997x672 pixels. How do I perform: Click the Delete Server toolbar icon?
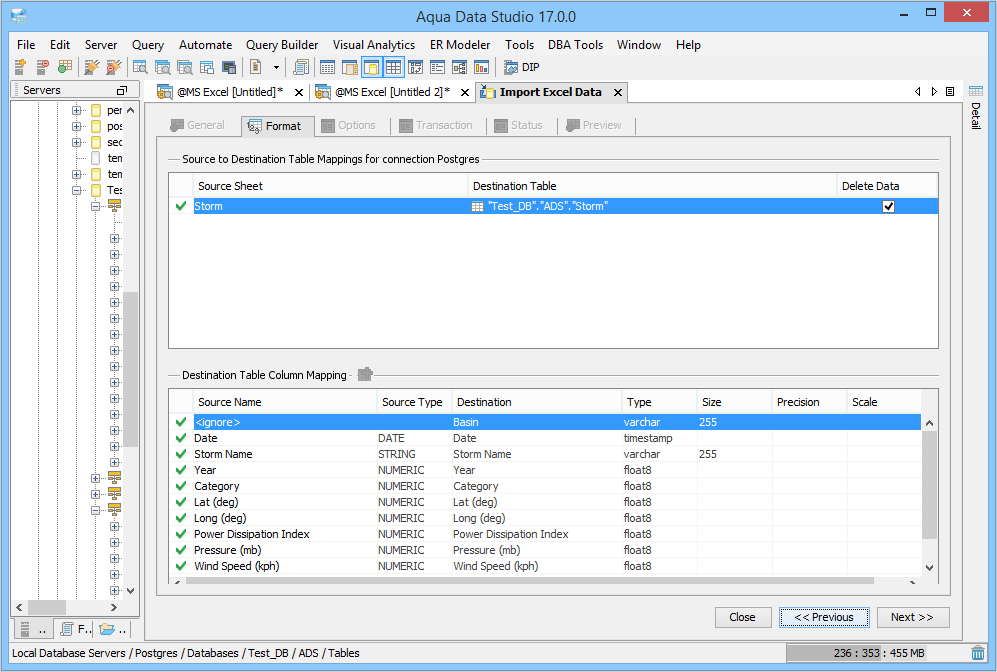pos(43,67)
